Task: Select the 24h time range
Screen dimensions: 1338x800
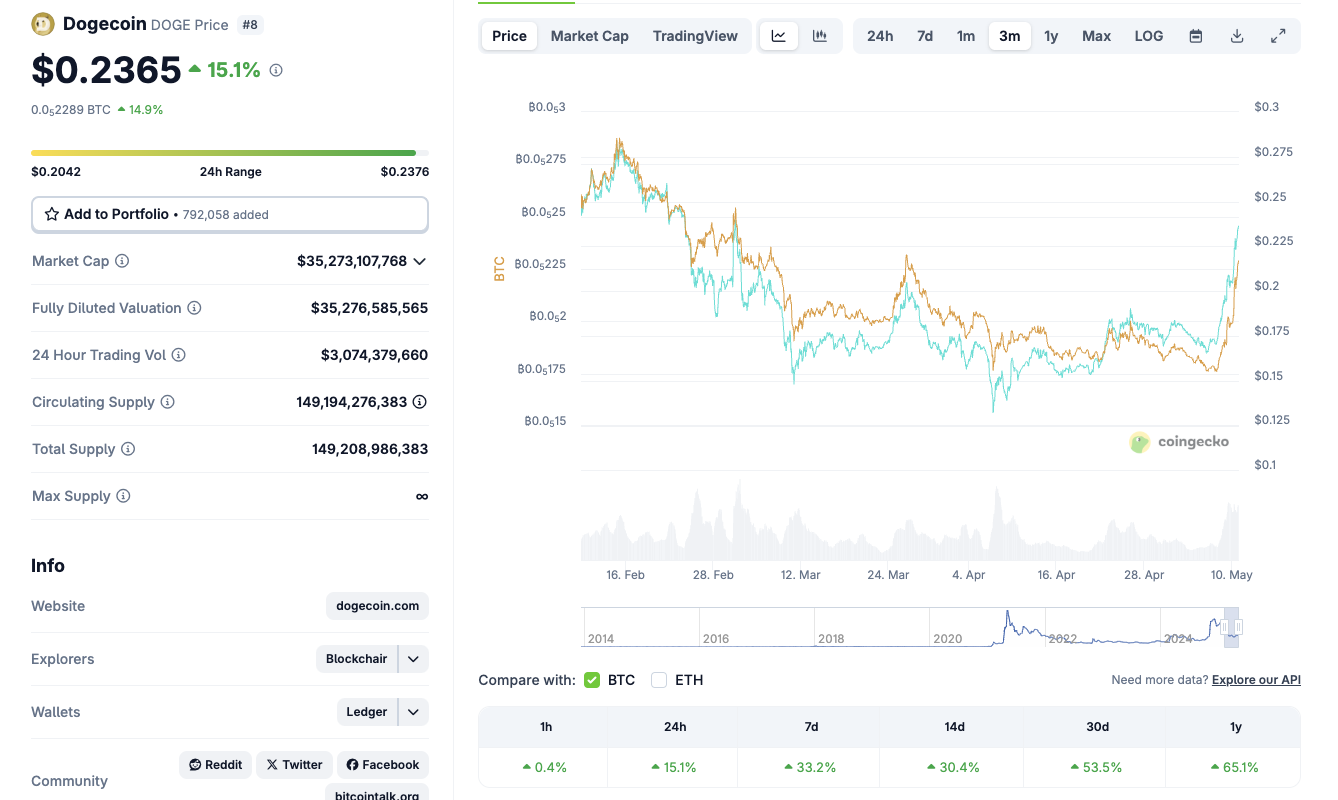Action: click(x=880, y=36)
